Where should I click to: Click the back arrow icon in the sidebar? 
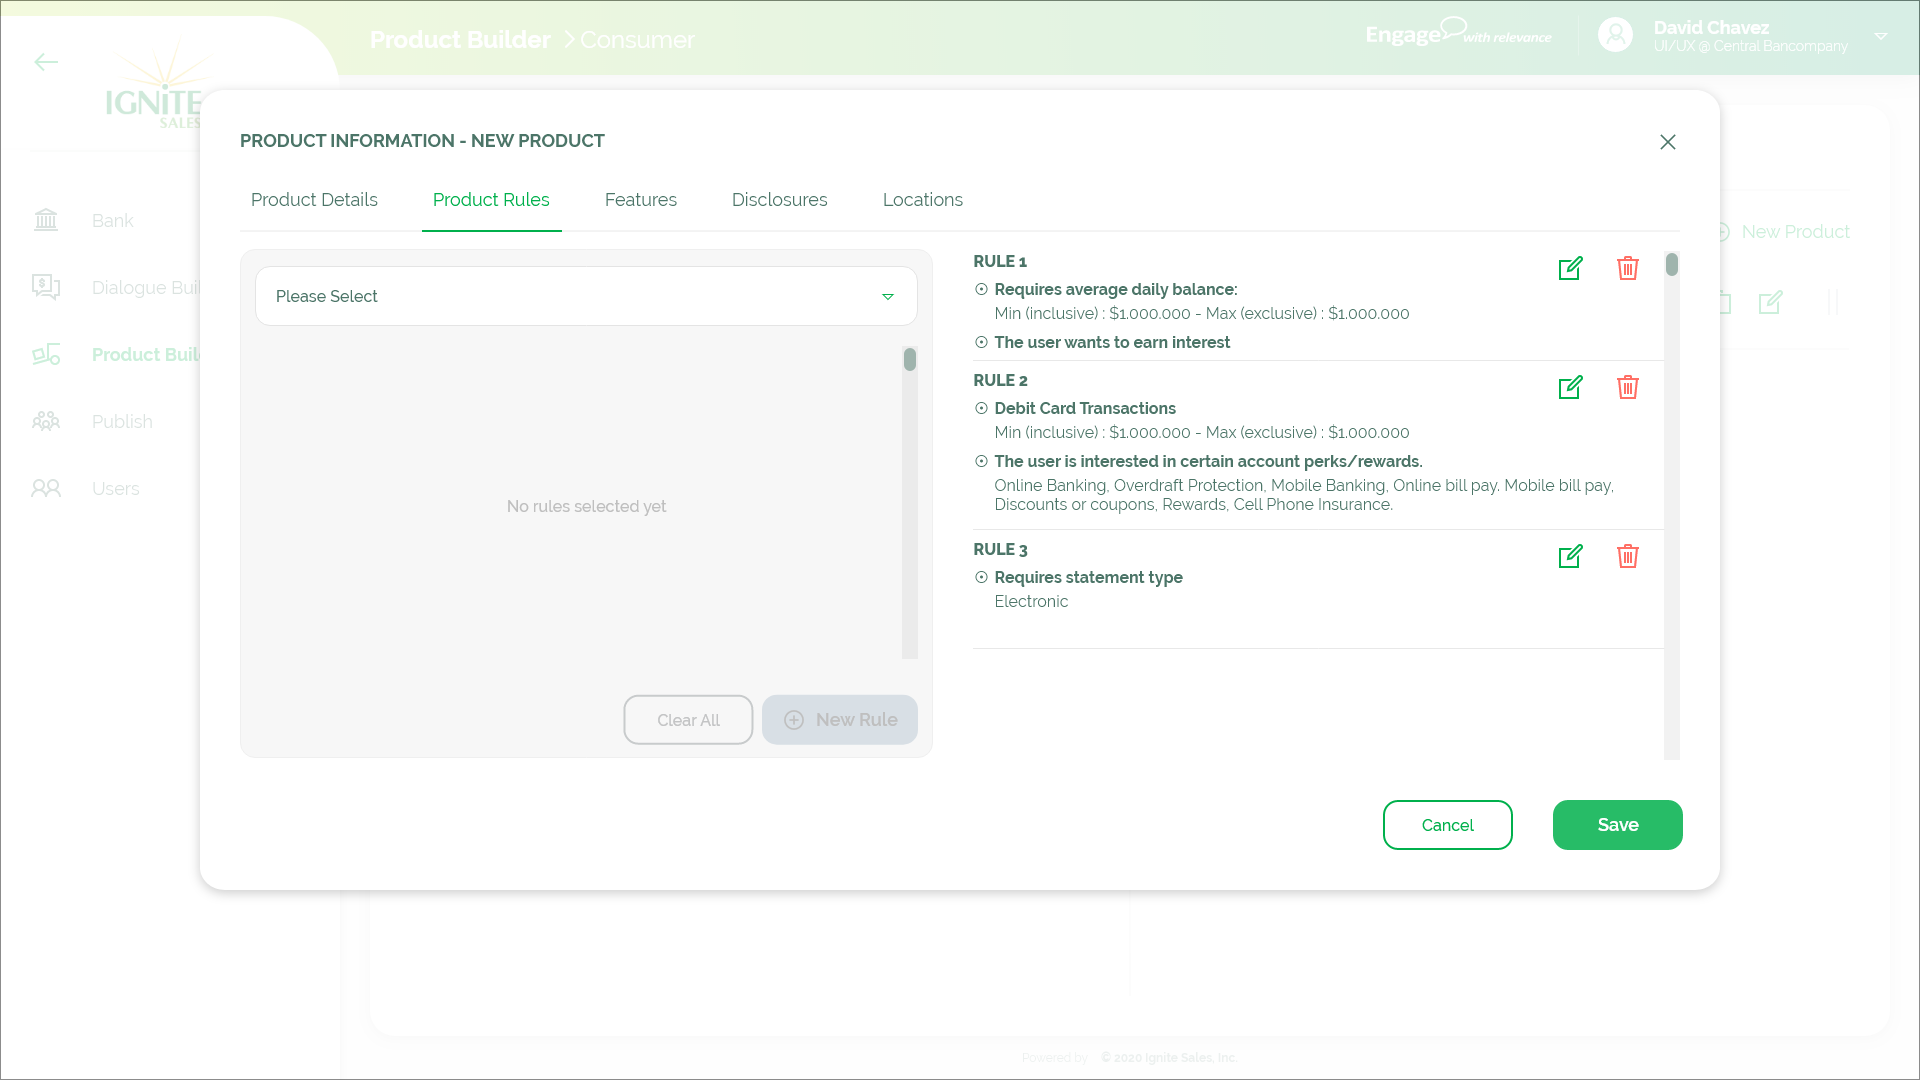(46, 62)
